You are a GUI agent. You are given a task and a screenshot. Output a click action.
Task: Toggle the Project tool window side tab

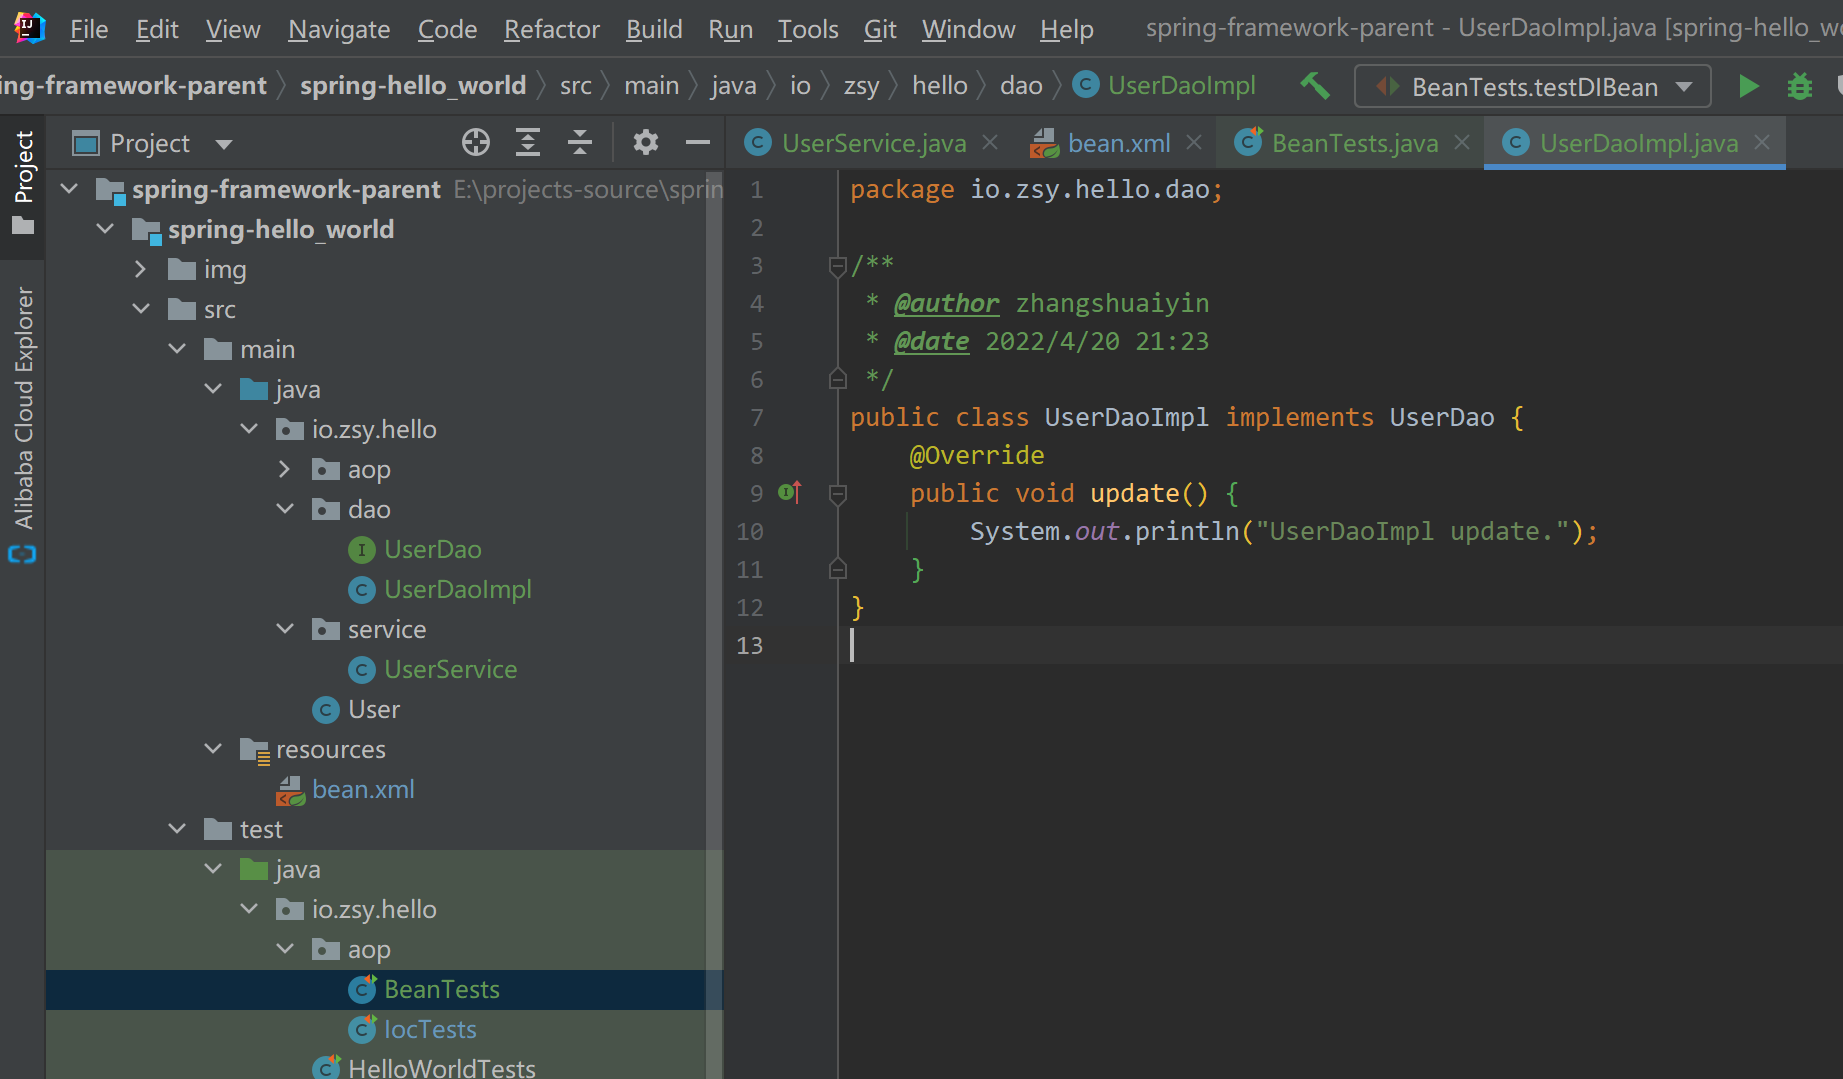pyautogui.click(x=23, y=183)
